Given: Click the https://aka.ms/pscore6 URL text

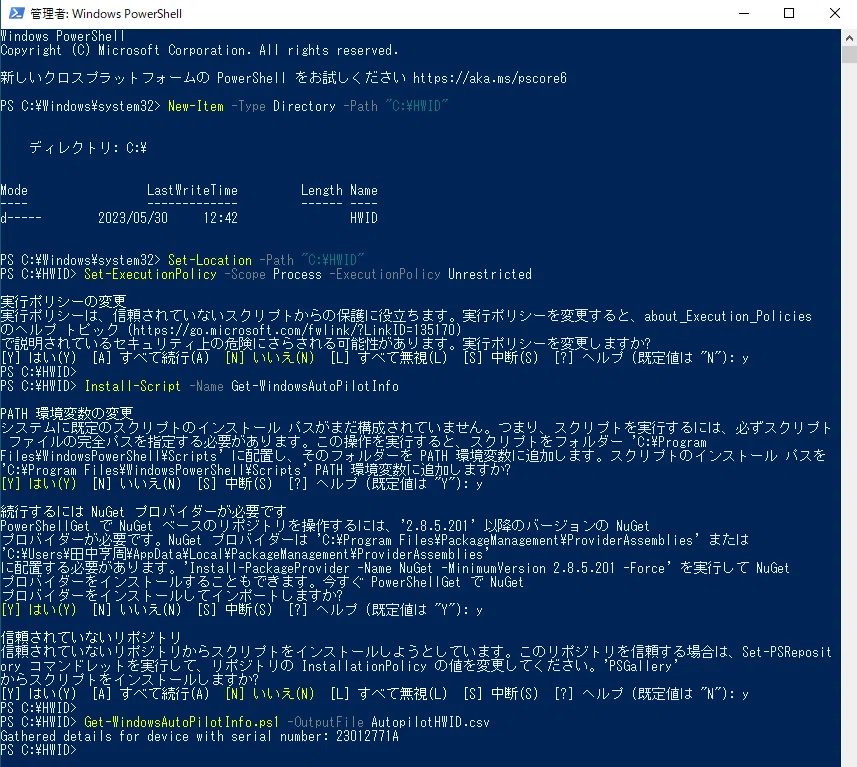Looking at the screenshot, I should click(x=490, y=78).
